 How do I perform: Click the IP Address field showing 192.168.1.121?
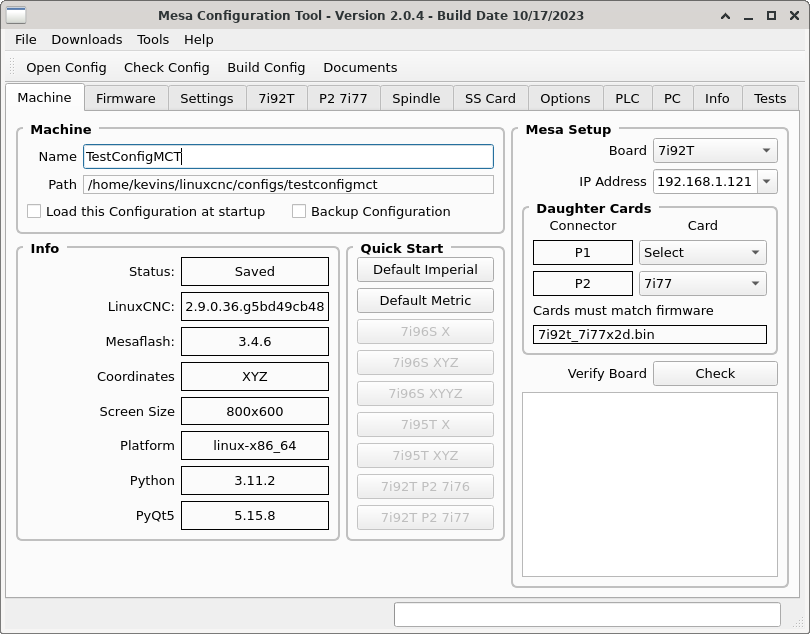[705, 182]
